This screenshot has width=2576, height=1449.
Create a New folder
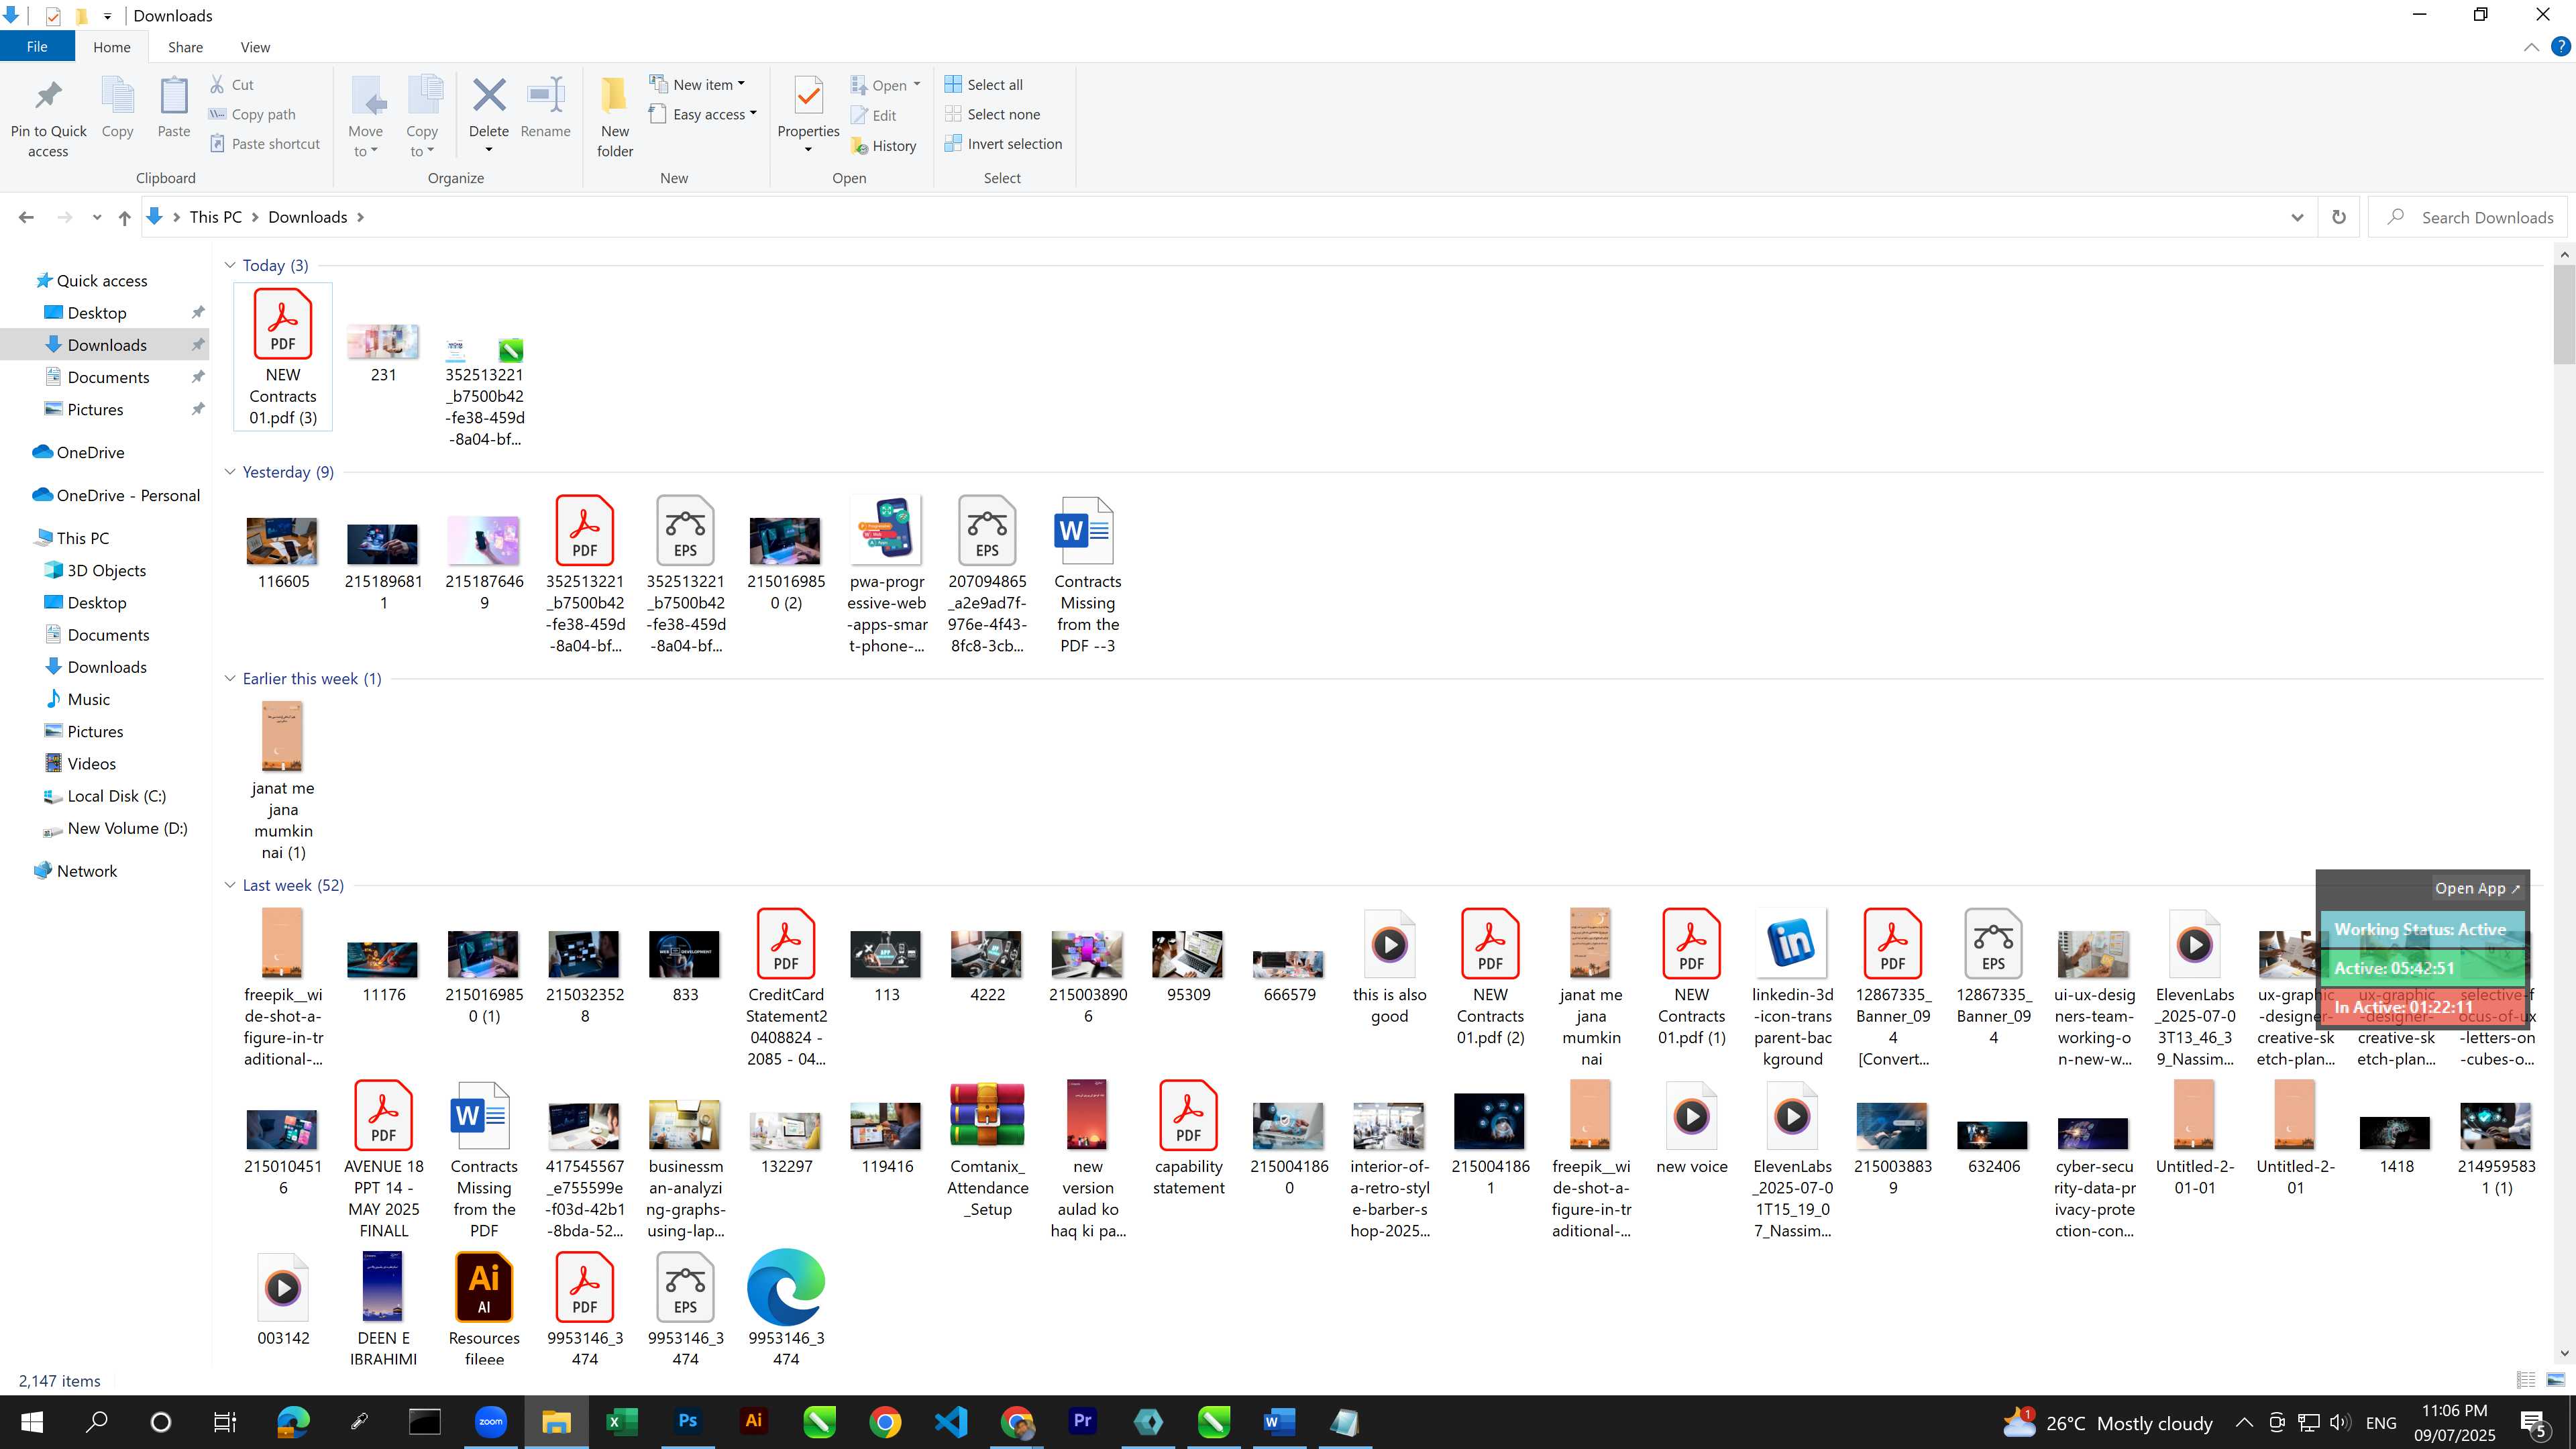(615, 117)
